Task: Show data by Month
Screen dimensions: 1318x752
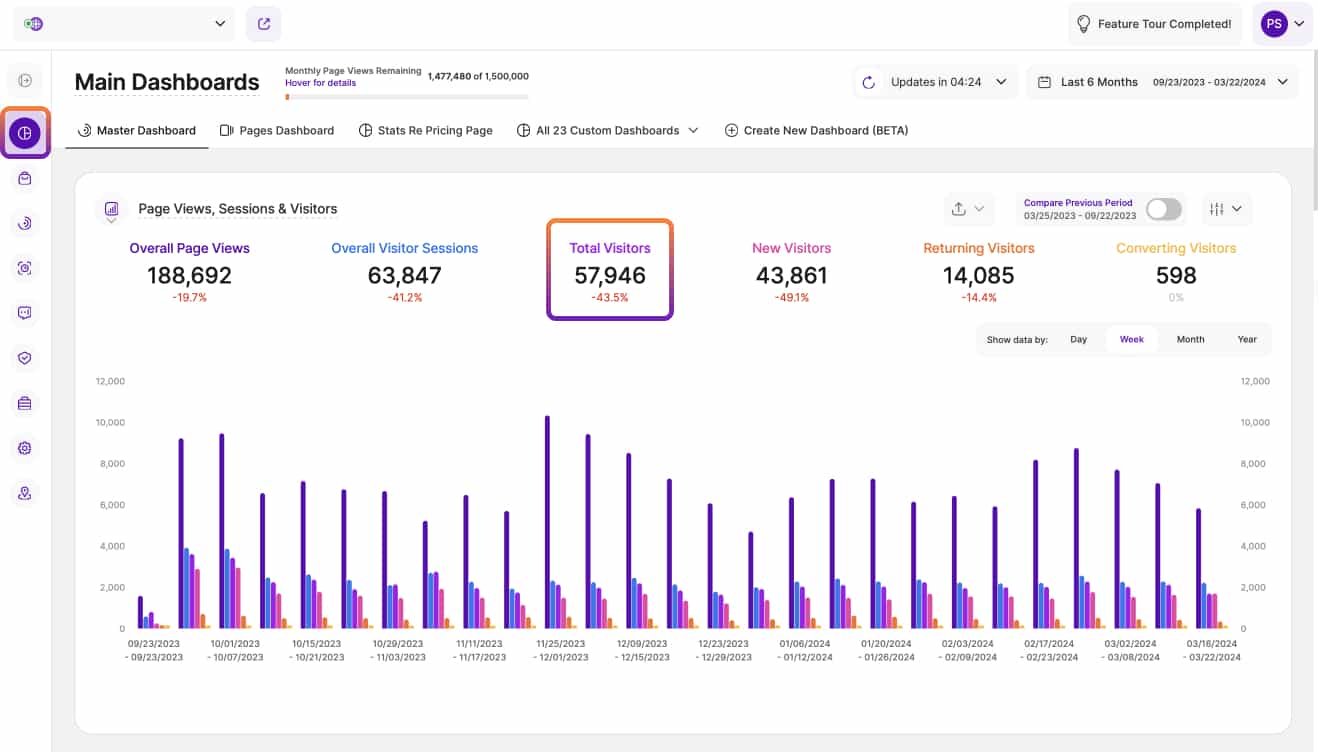Action: tap(1190, 339)
